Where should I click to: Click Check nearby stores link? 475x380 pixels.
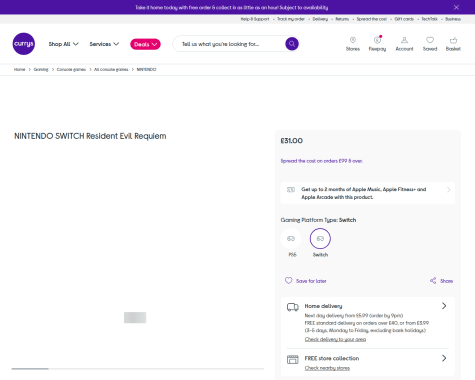tap(327, 368)
